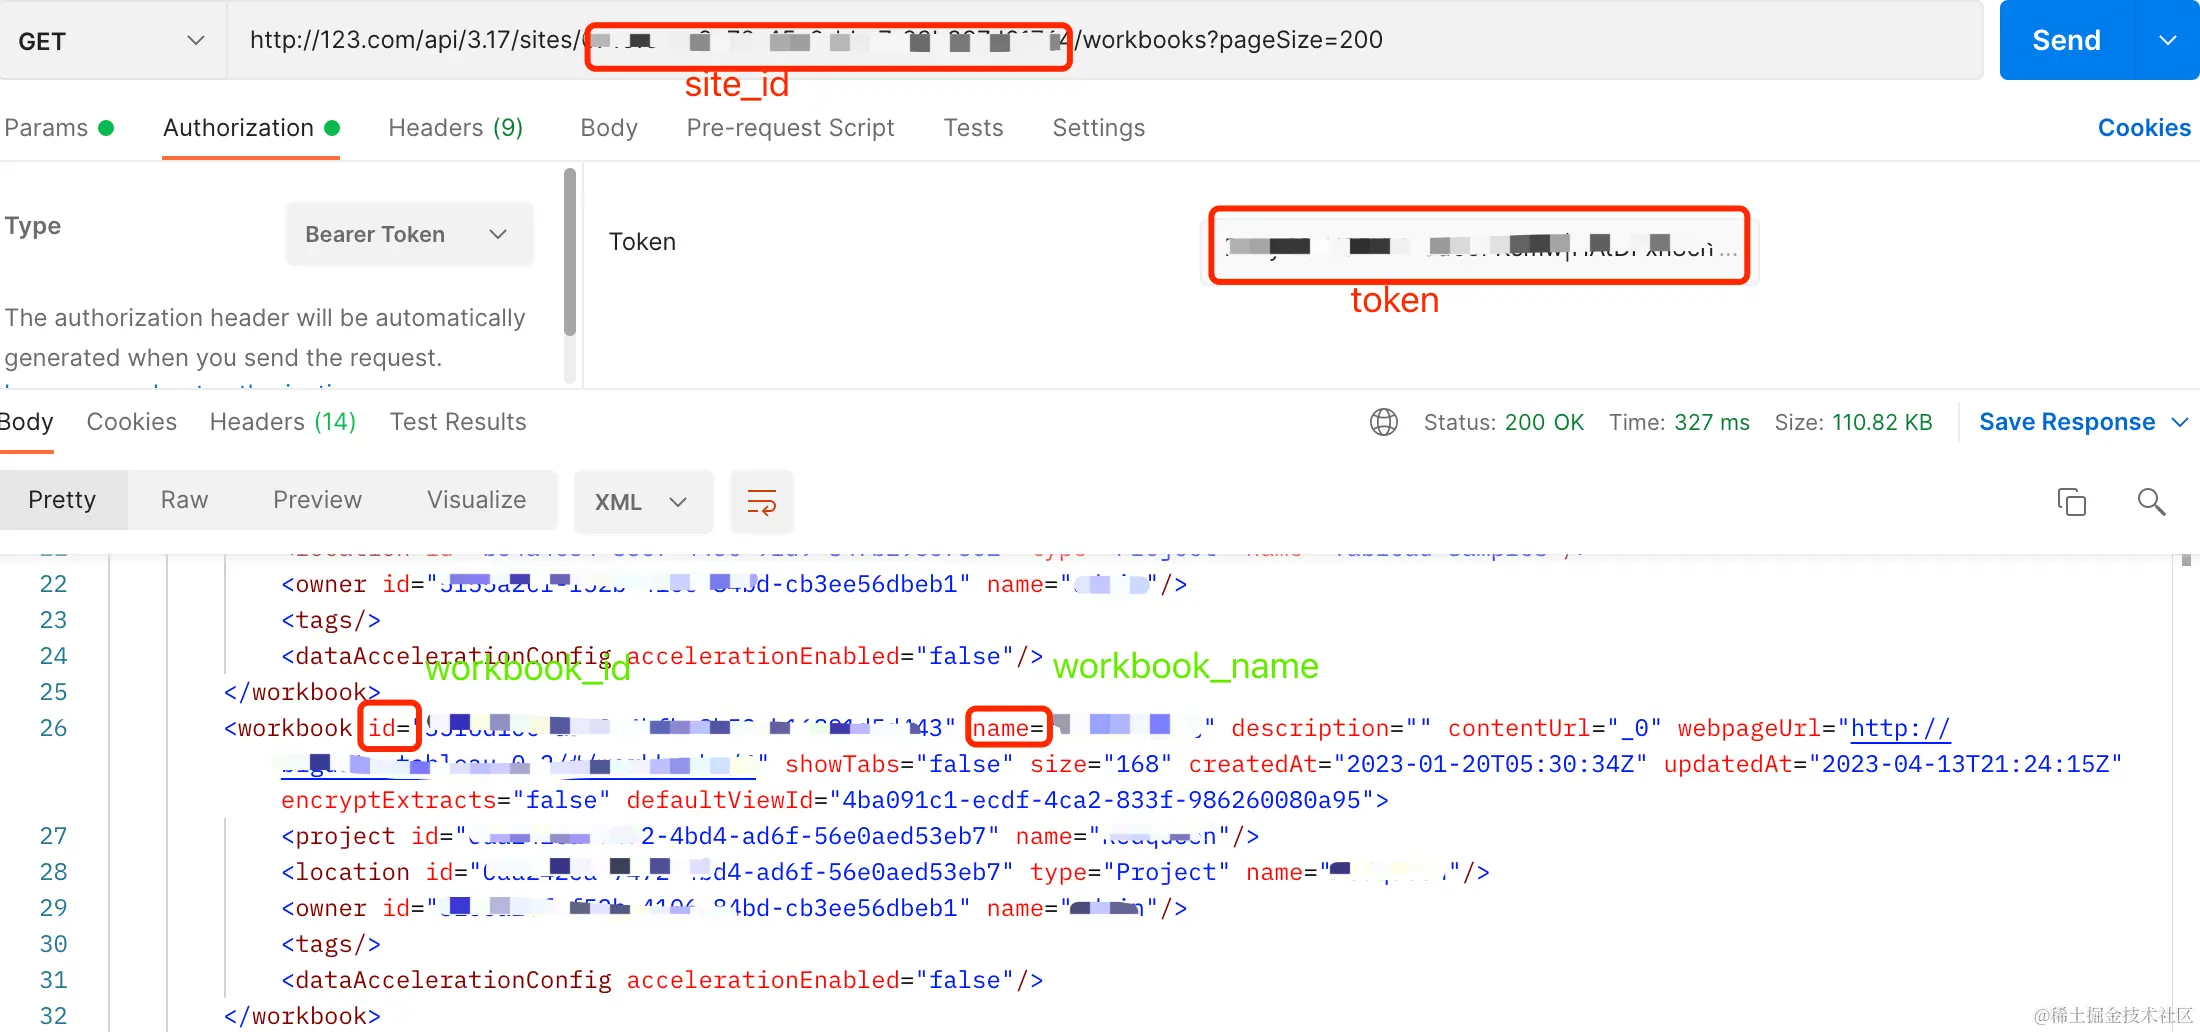This screenshot has height=1032, width=2200.
Task: Switch to Raw view mode
Action: click(184, 500)
